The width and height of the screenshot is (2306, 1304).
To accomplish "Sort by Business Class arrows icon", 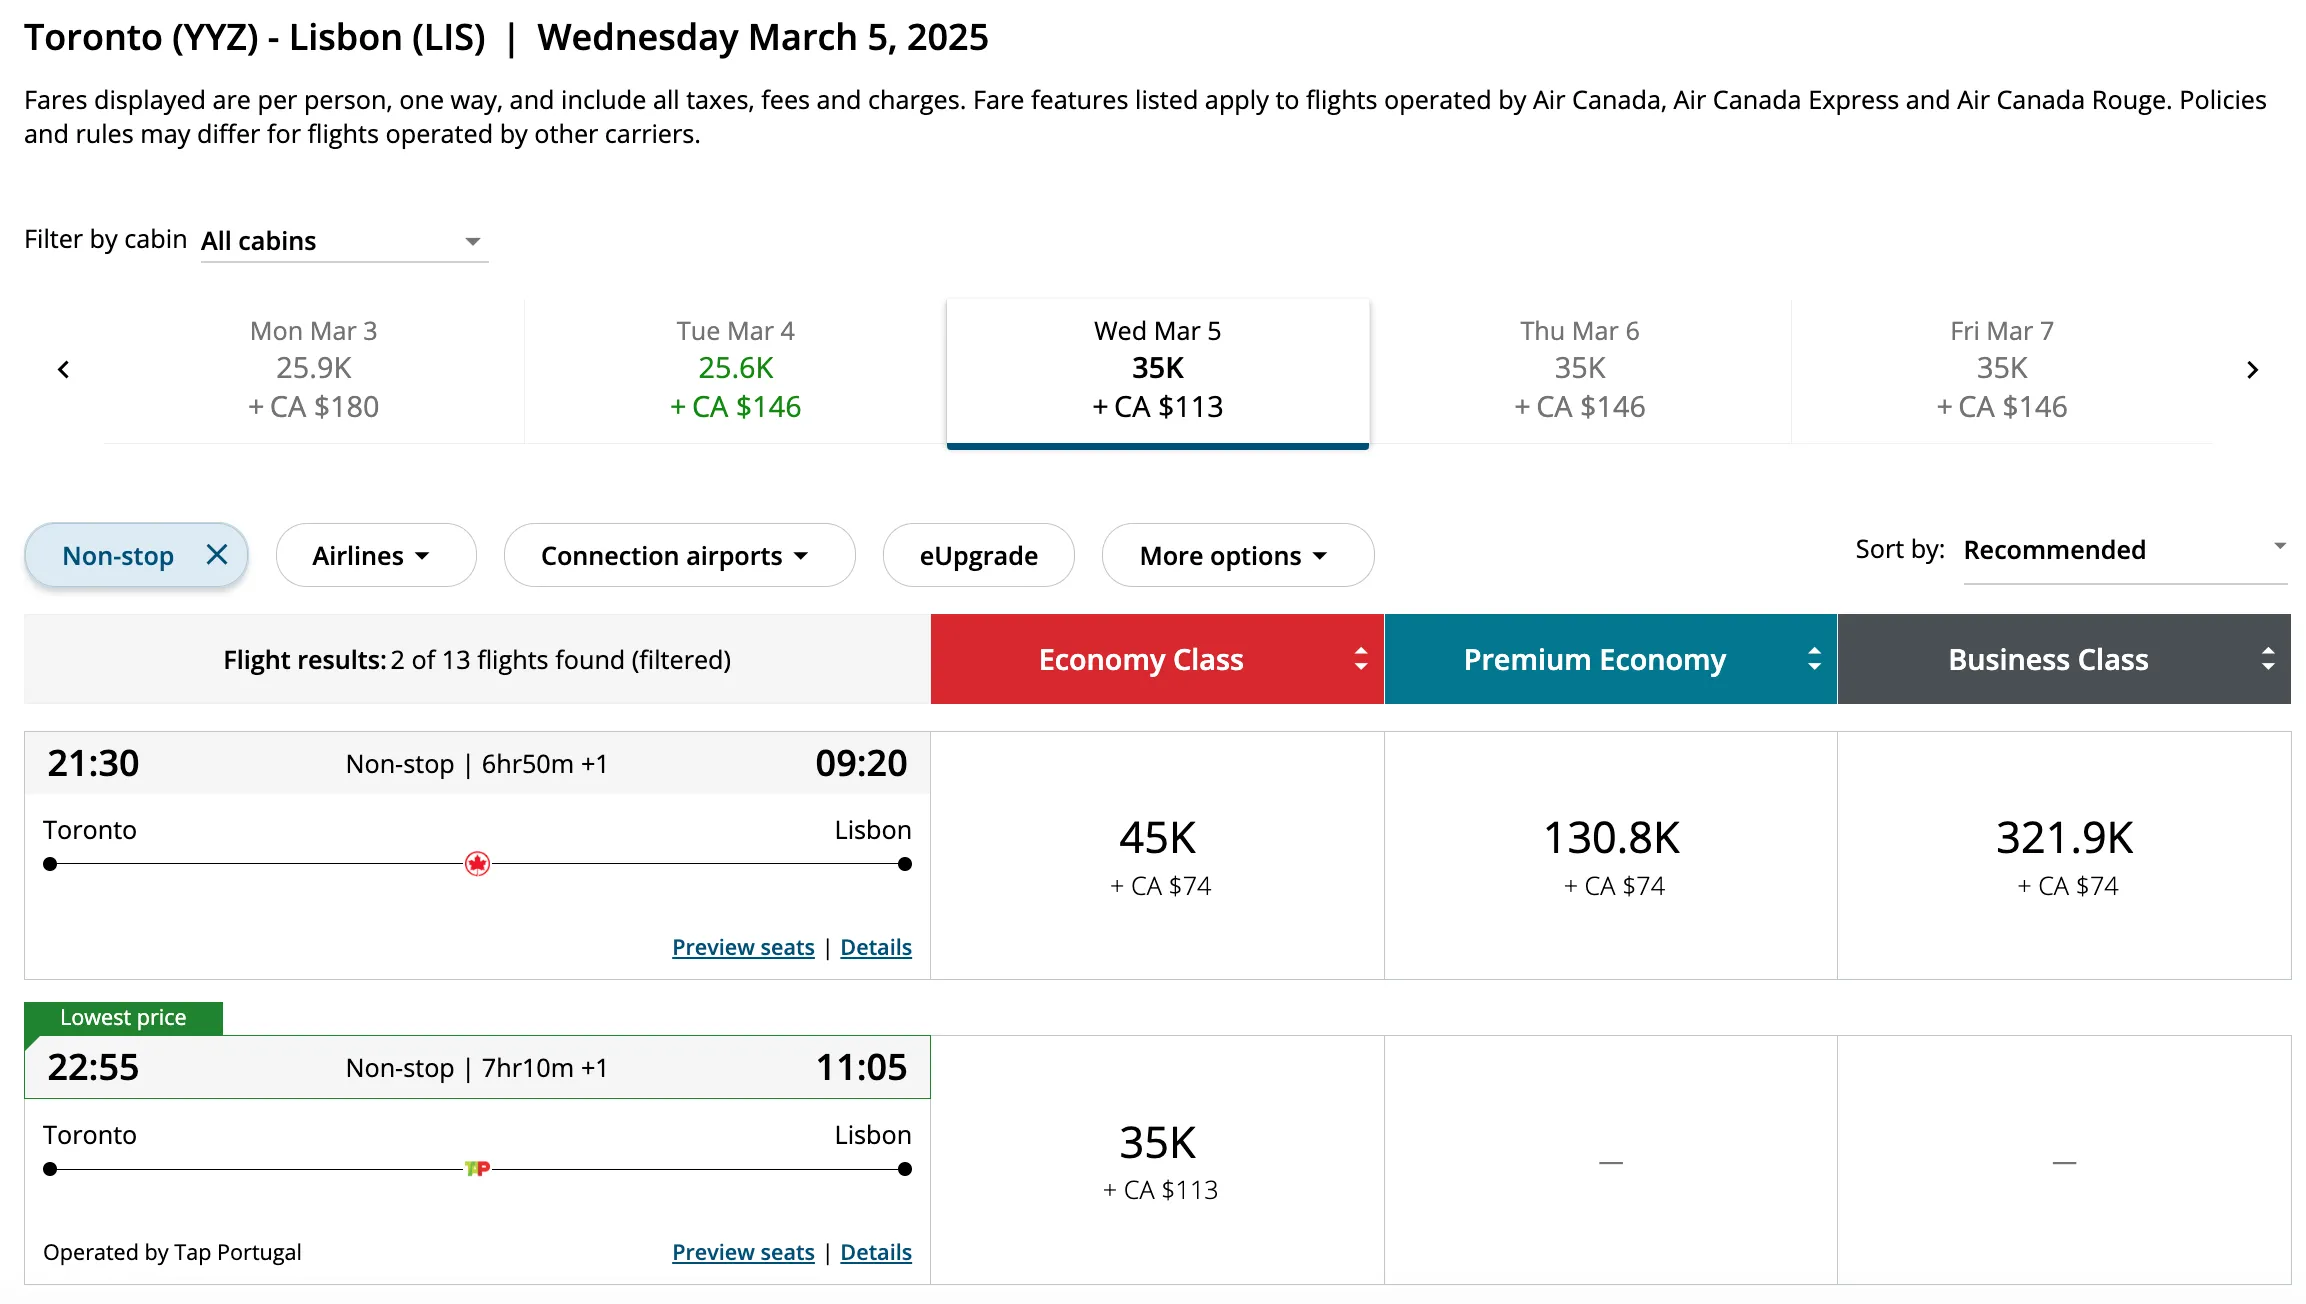I will [2268, 659].
